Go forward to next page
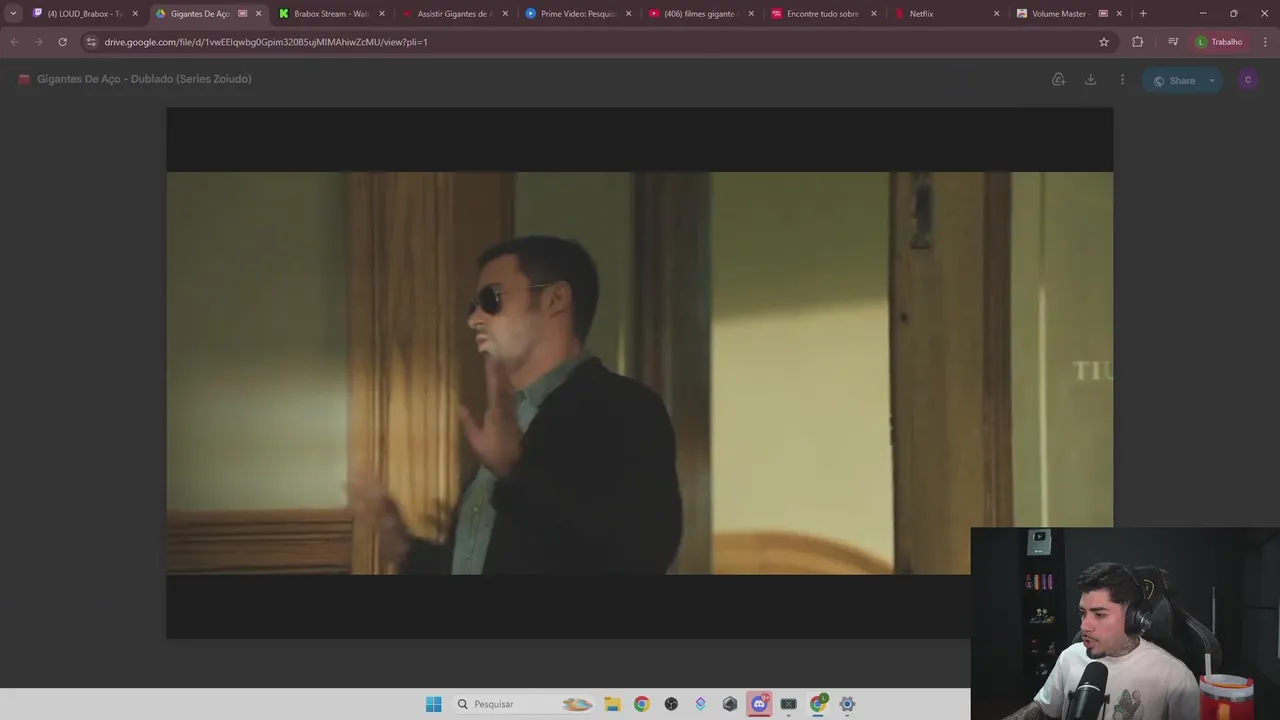 (x=38, y=42)
